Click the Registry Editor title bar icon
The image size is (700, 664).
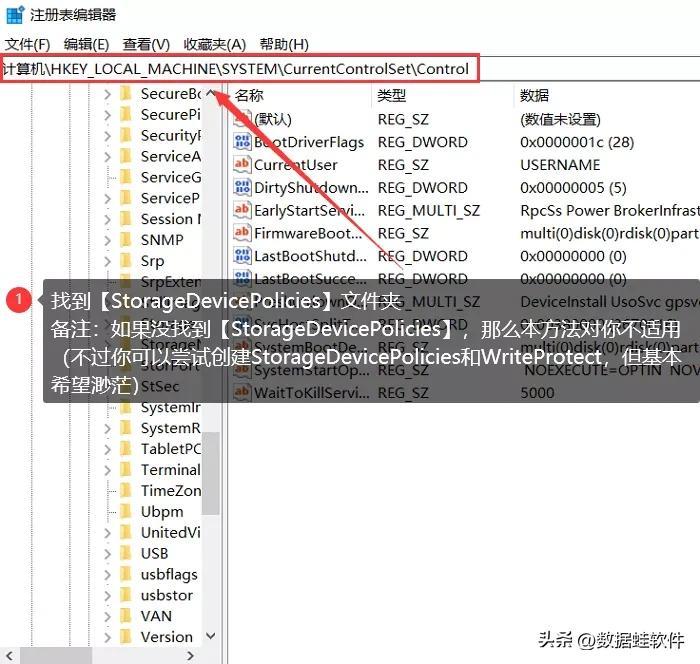[14, 14]
